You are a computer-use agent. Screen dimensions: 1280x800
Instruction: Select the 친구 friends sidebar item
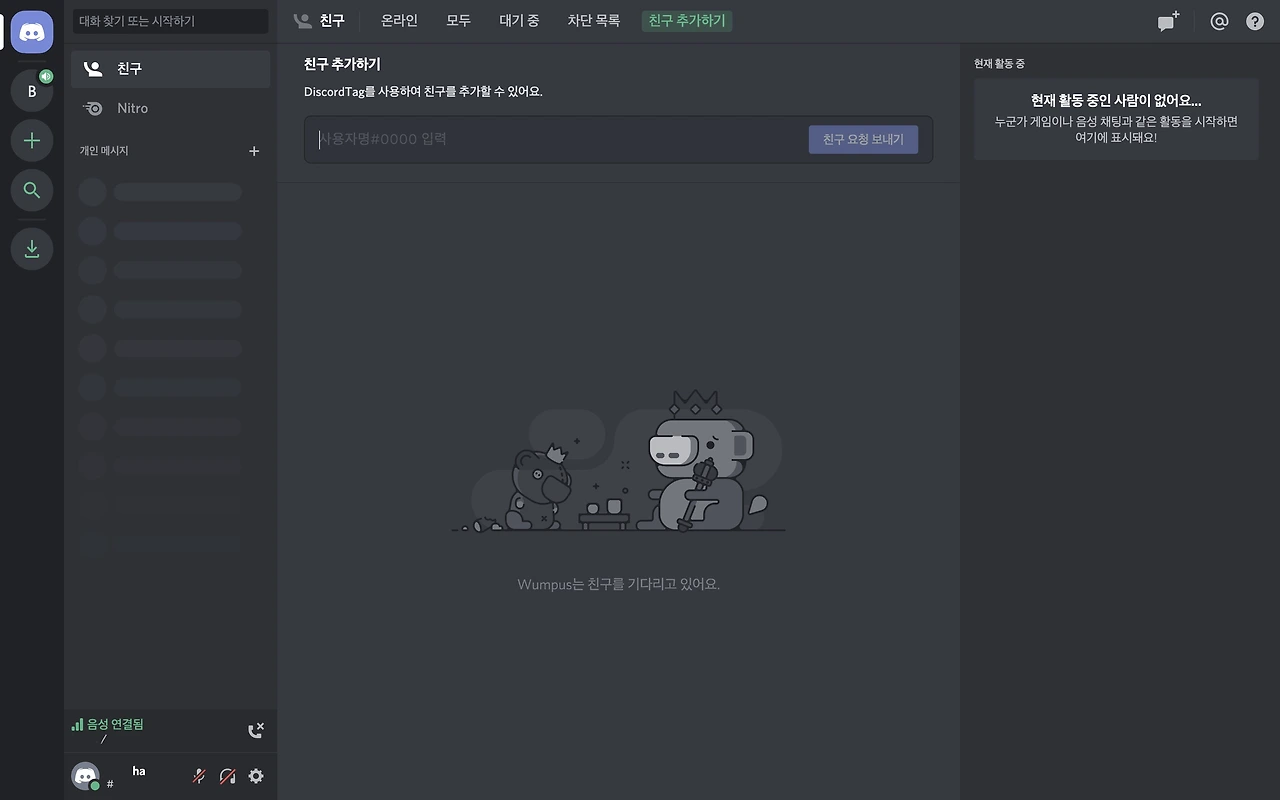170,69
